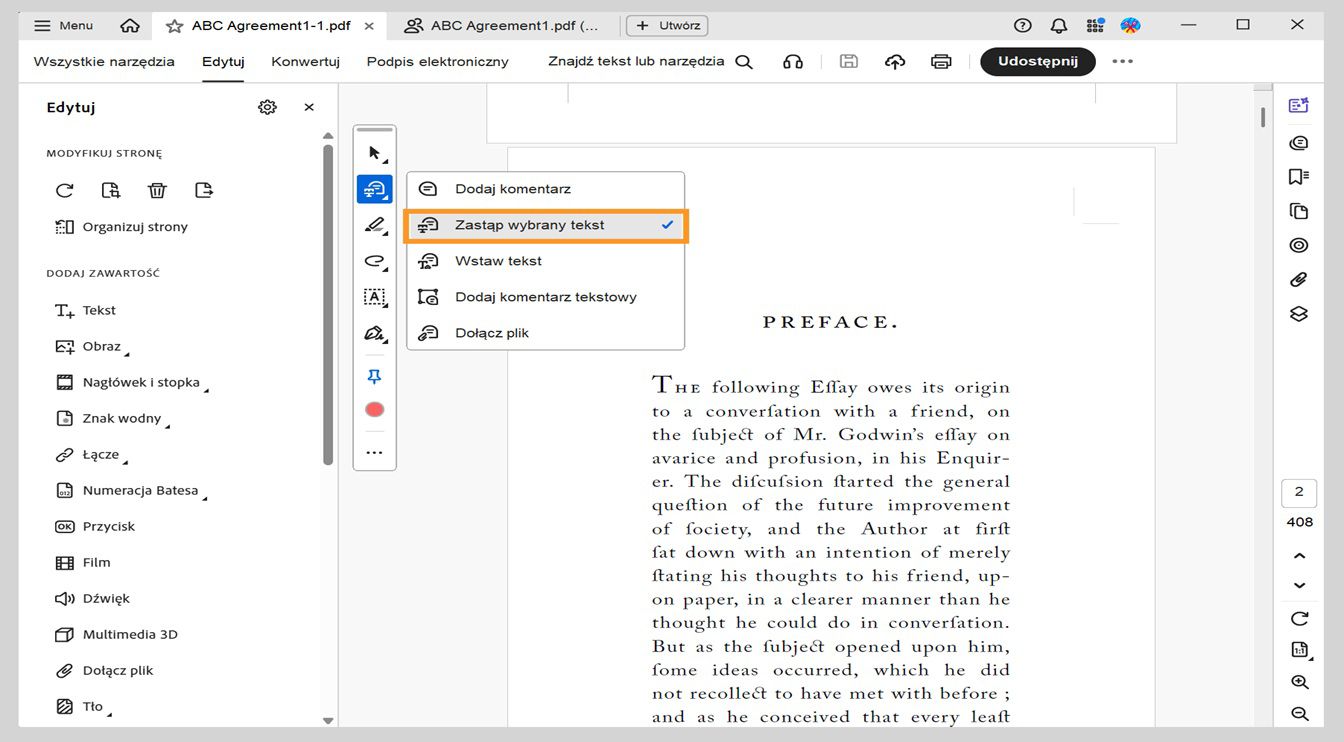This screenshot has width=1344, height=742.
Task: Open Edit panel settings gear
Action: (x=267, y=107)
